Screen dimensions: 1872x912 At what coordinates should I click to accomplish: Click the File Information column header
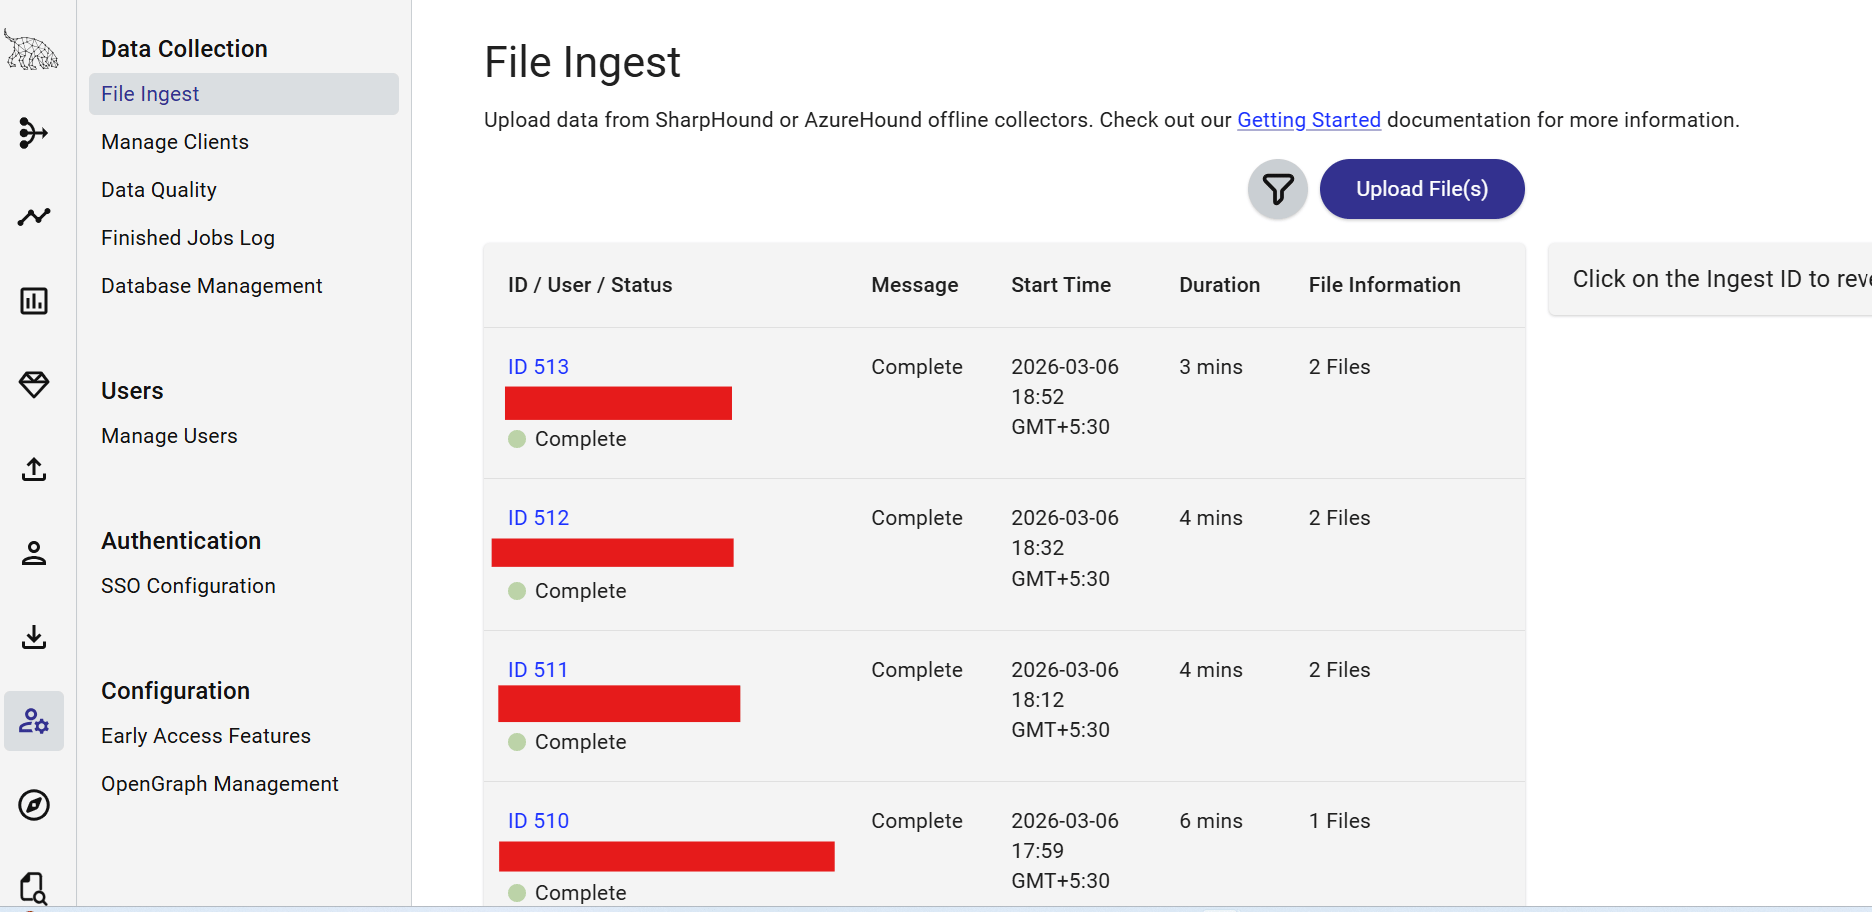[1385, 285]
